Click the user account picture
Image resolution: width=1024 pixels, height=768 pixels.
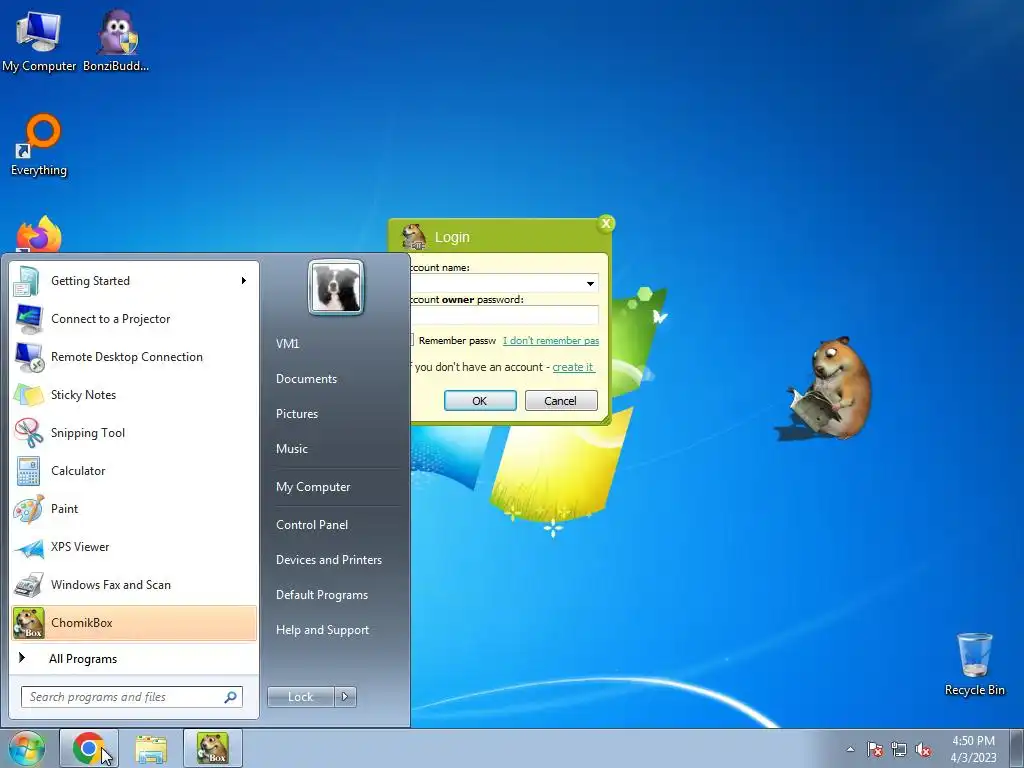(x=336, y=287)
